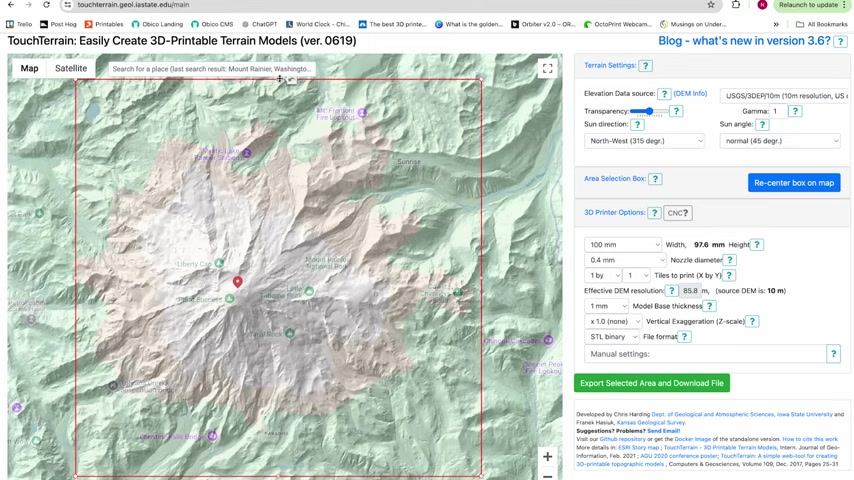Select the Map view tab
This screenshot has height=480, width=854.
coord(29,68)
